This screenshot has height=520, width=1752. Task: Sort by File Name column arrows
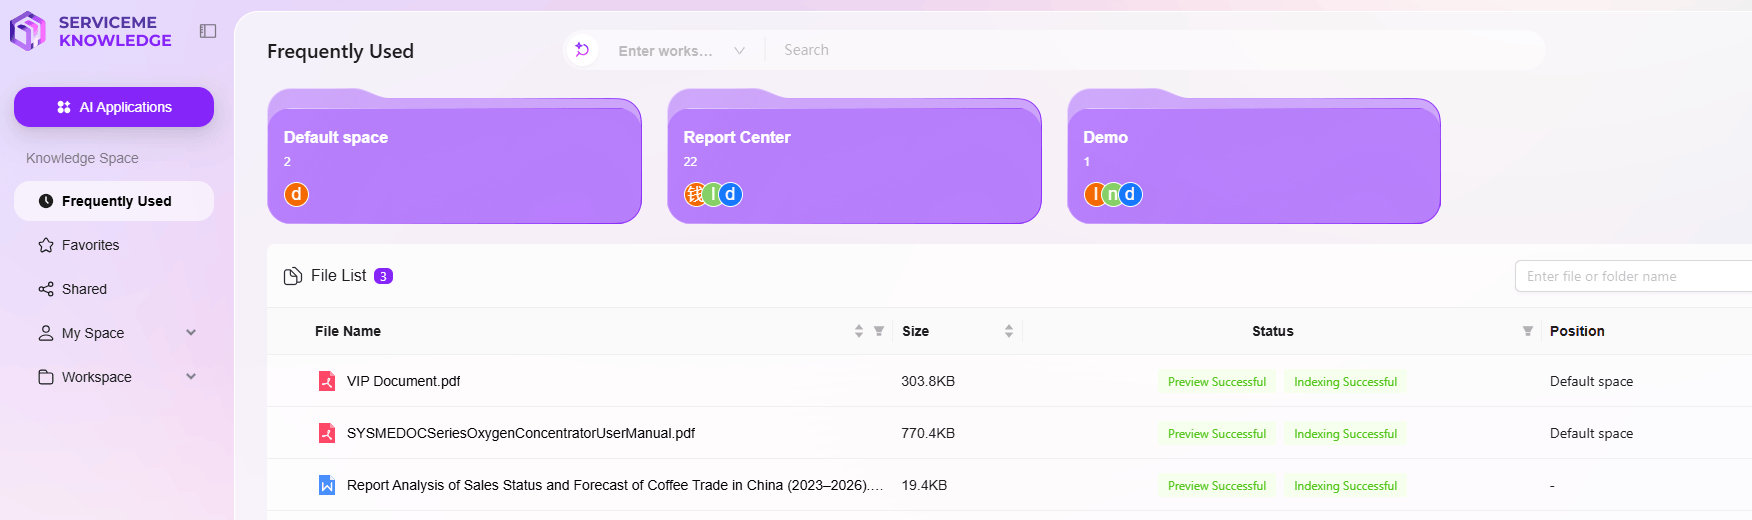pos(859,331)
